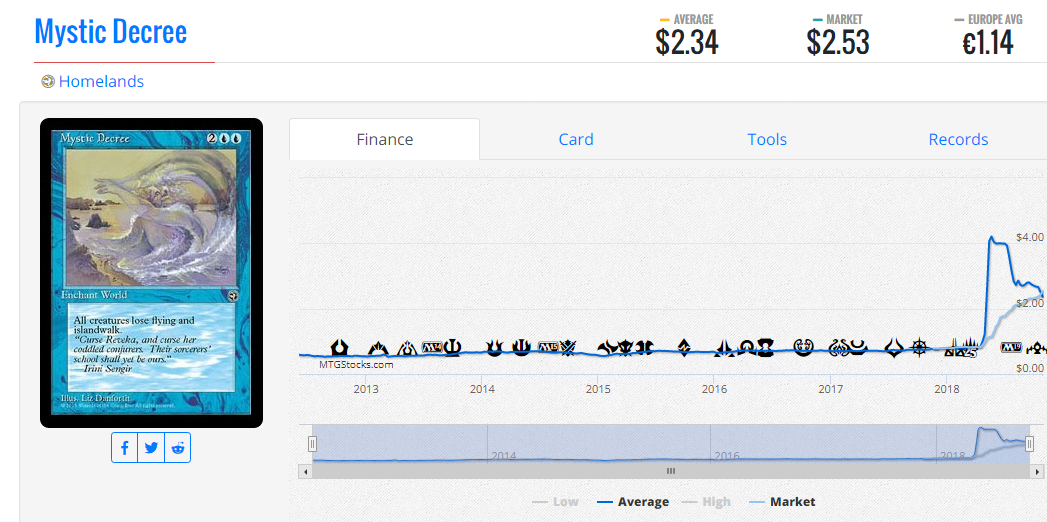Click the M14 set marker on chart

tap(432, 347)
